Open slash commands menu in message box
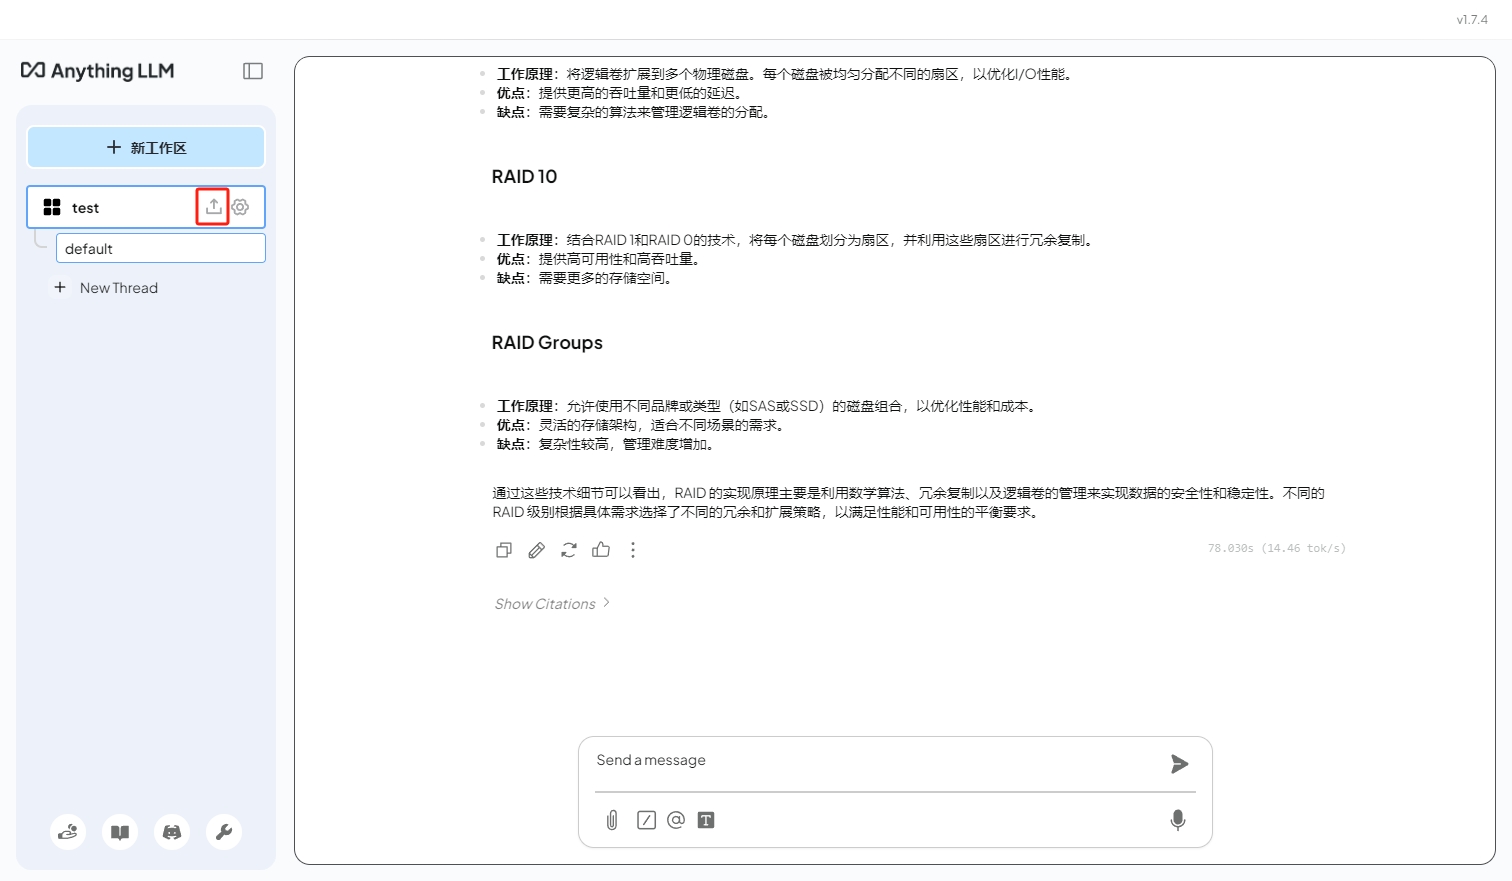1512x881 pixels. [x=646, y=820]
